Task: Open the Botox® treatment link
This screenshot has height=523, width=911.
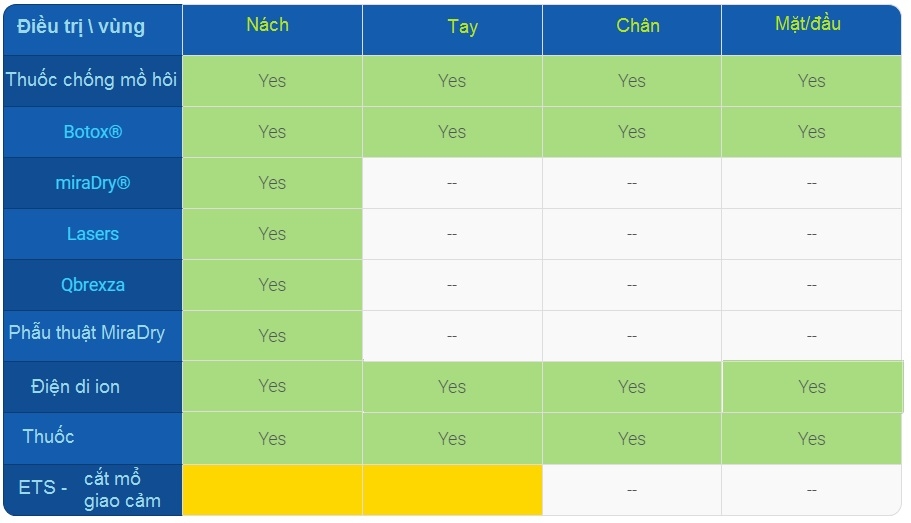Action: [93, 132]
